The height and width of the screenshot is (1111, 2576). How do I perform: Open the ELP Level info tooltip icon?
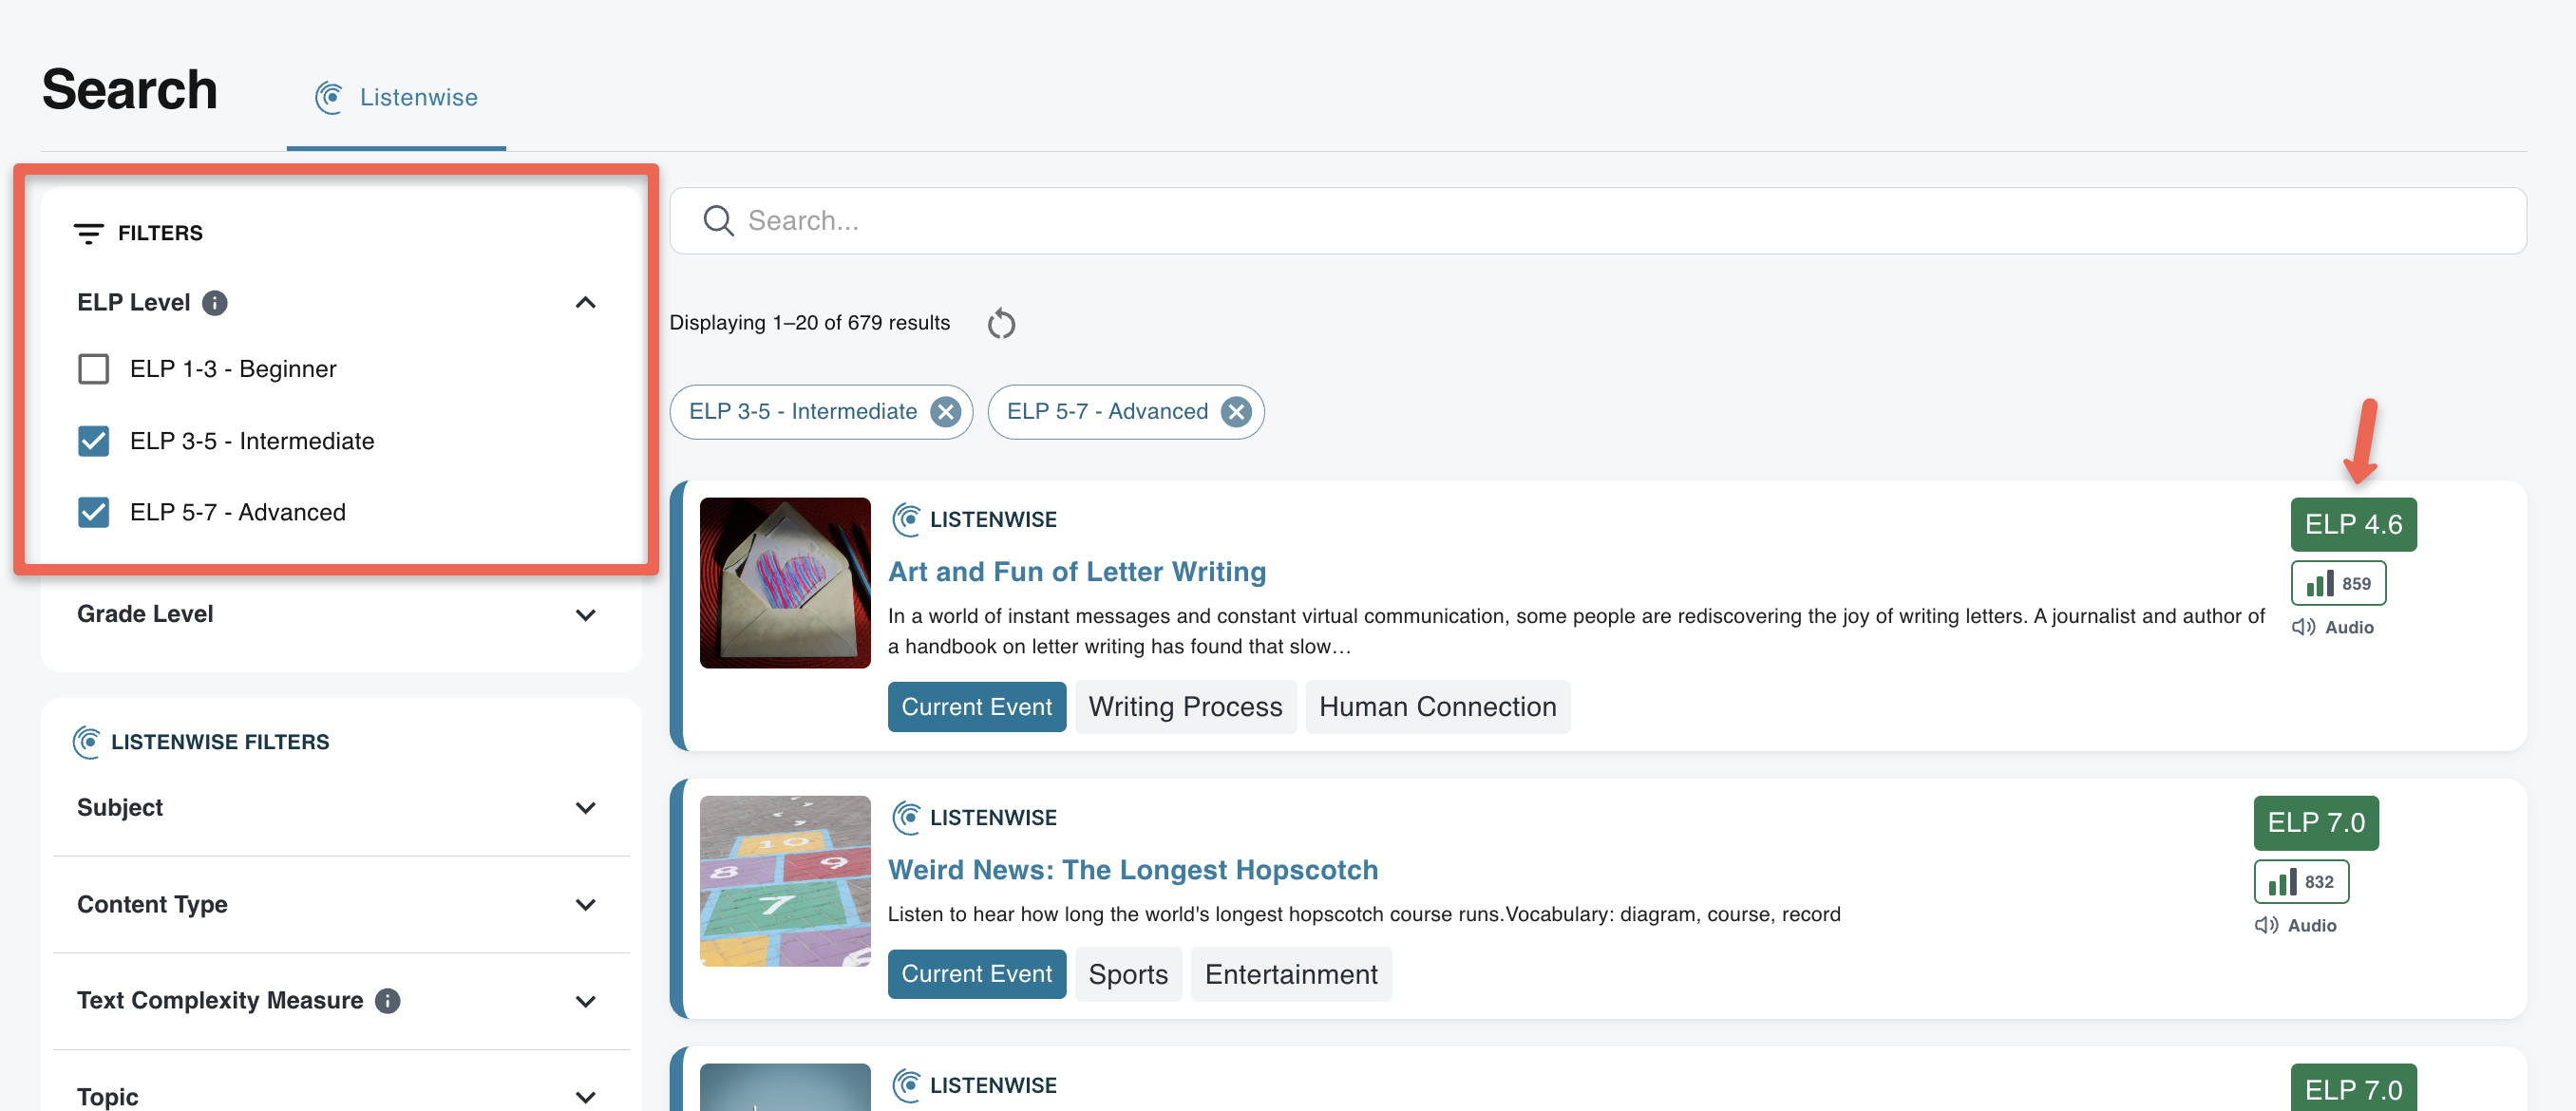pyautogui.click(x=216, y=302)
